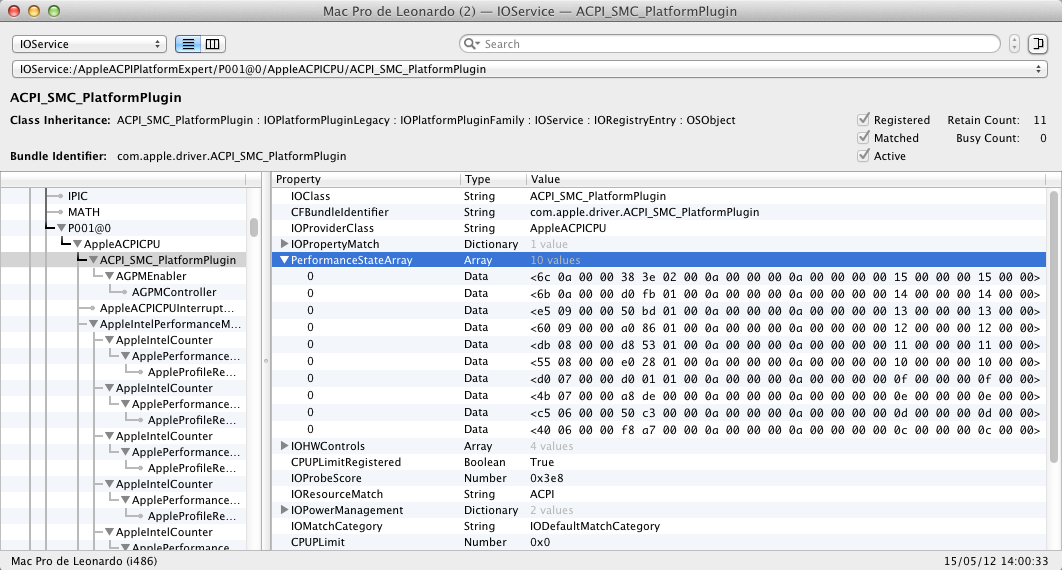Collapse the AppleIntelPerformanceM... node

(x=93, y=324)
